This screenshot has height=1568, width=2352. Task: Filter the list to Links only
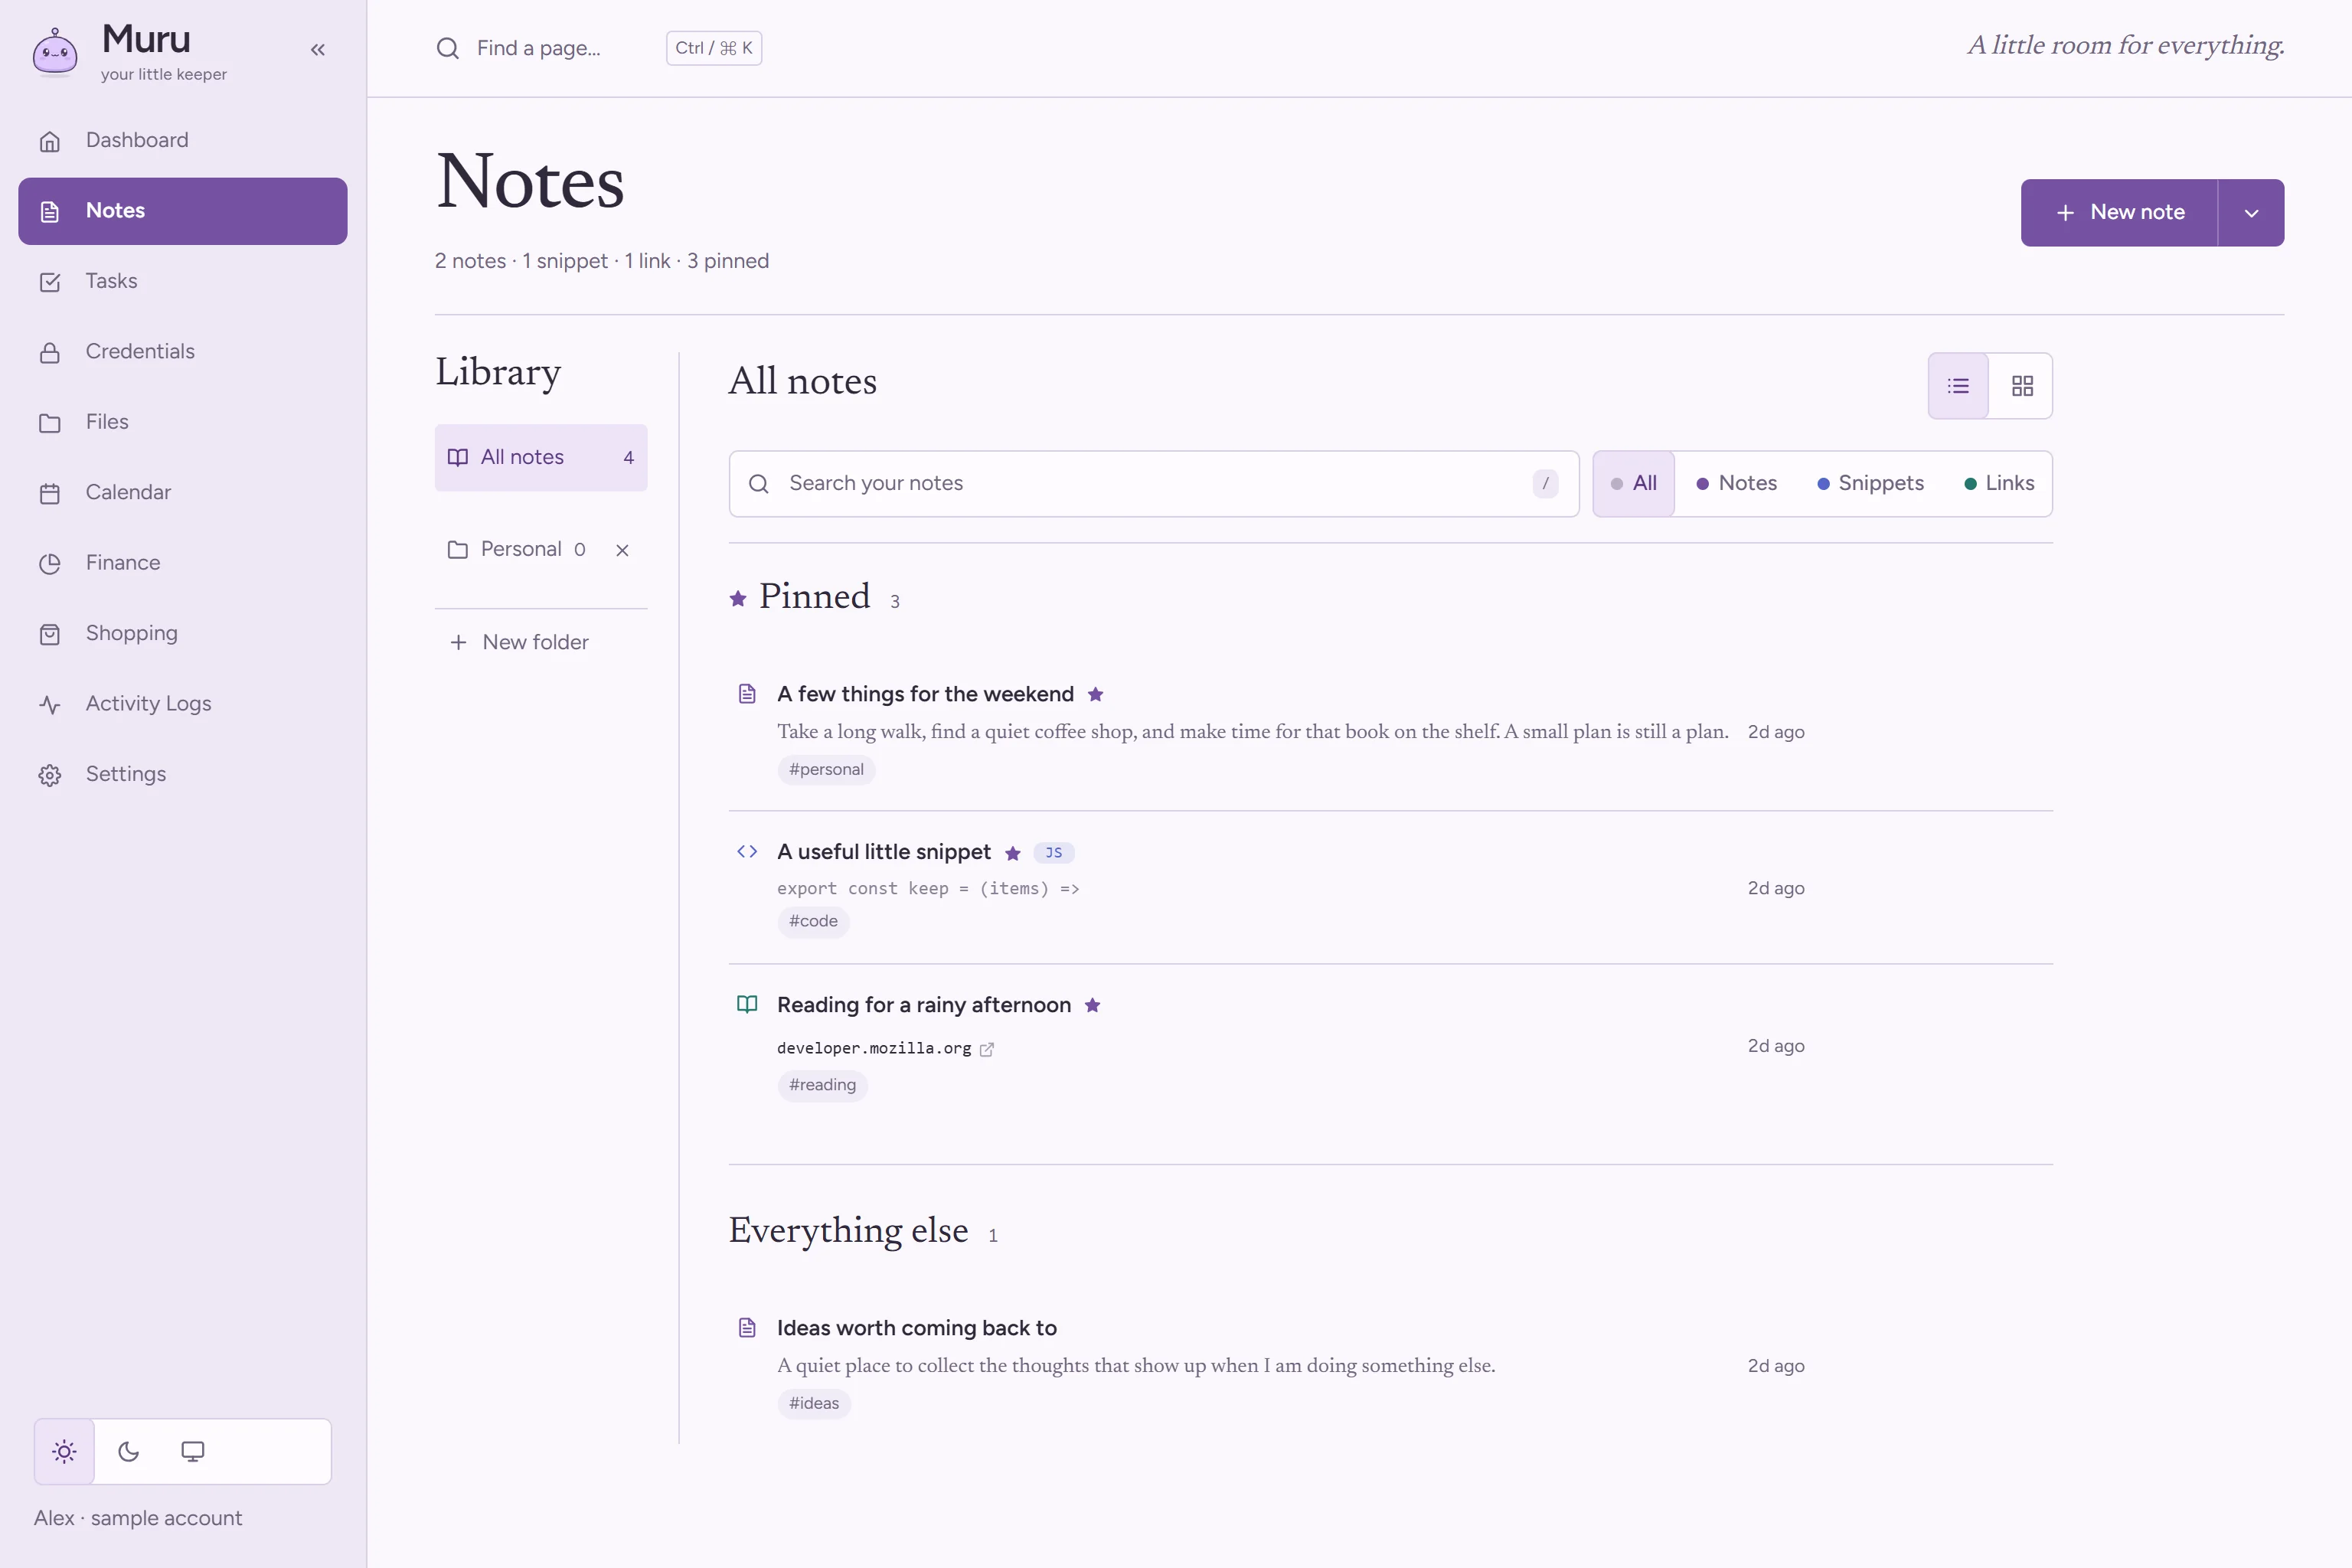(x=1999, y=484)
